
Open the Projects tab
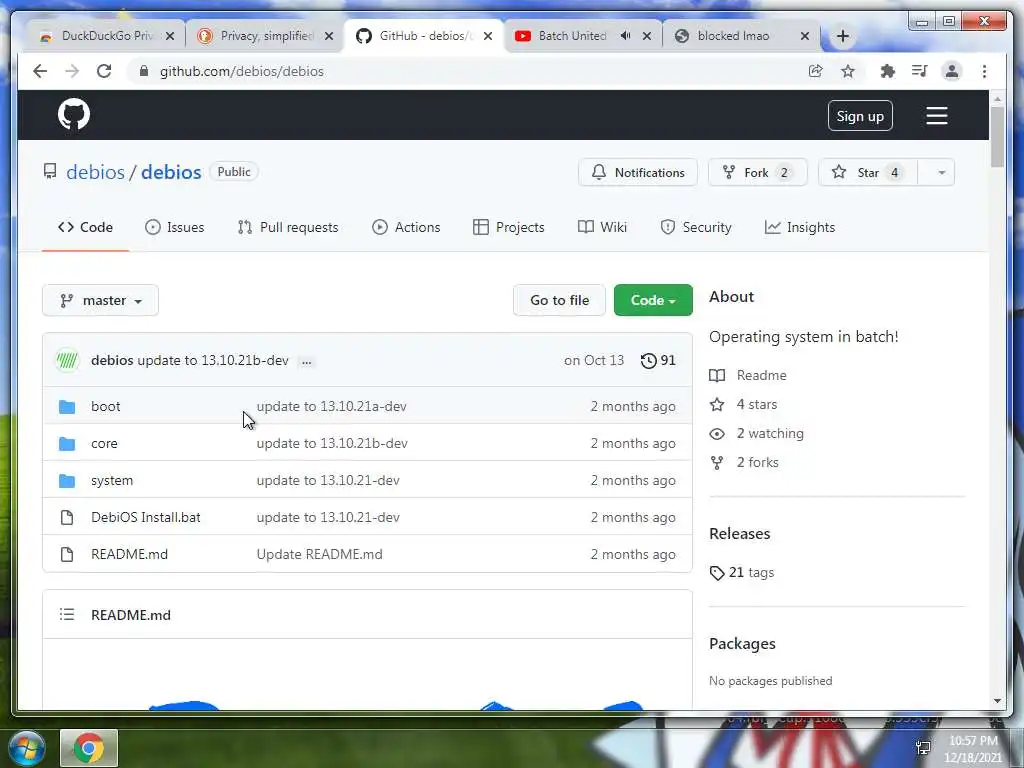[509, 227]
